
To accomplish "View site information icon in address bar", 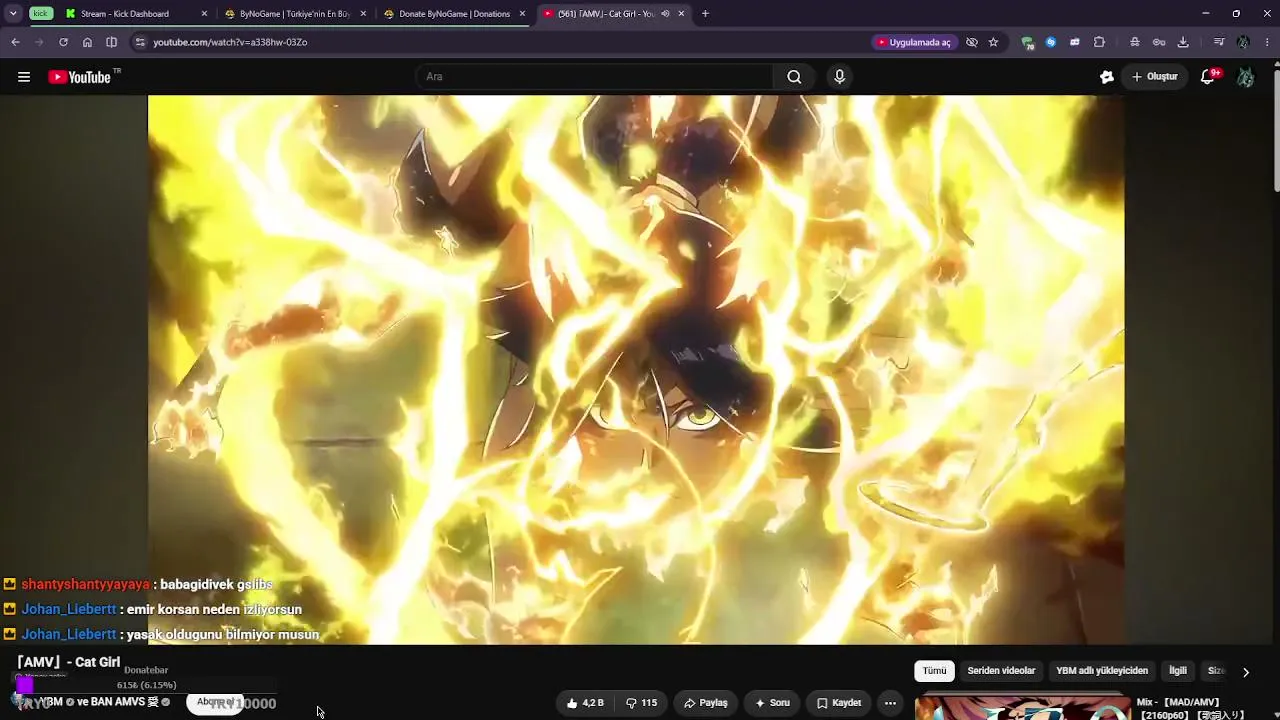I will pyautogui.click(x=140, y=42).
